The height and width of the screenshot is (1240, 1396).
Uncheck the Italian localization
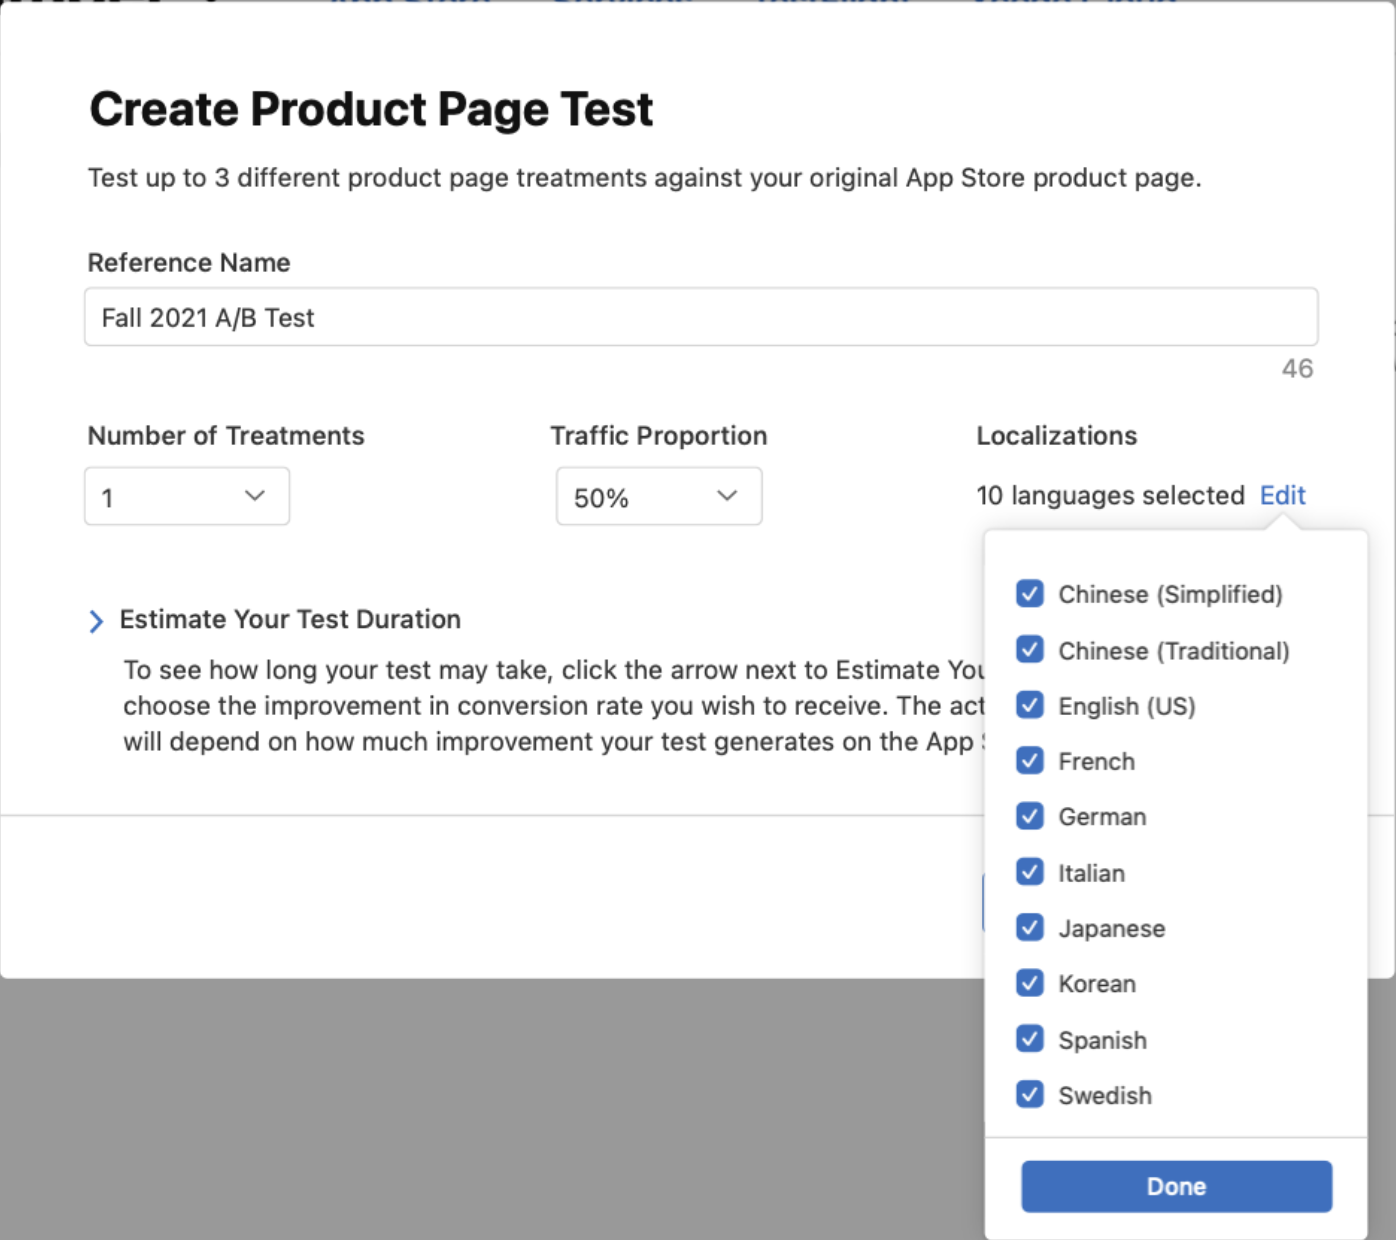pyautogui.click(x=1030, y=871)
